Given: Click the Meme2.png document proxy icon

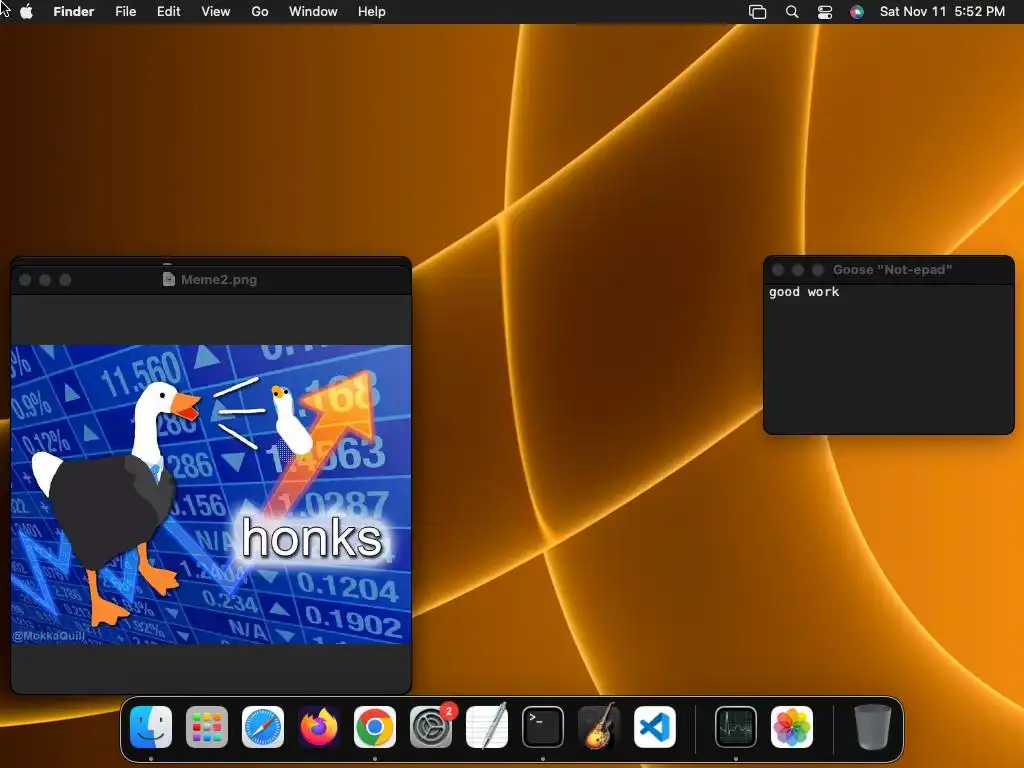Looking at the screenshot, I should click(168, 279).
